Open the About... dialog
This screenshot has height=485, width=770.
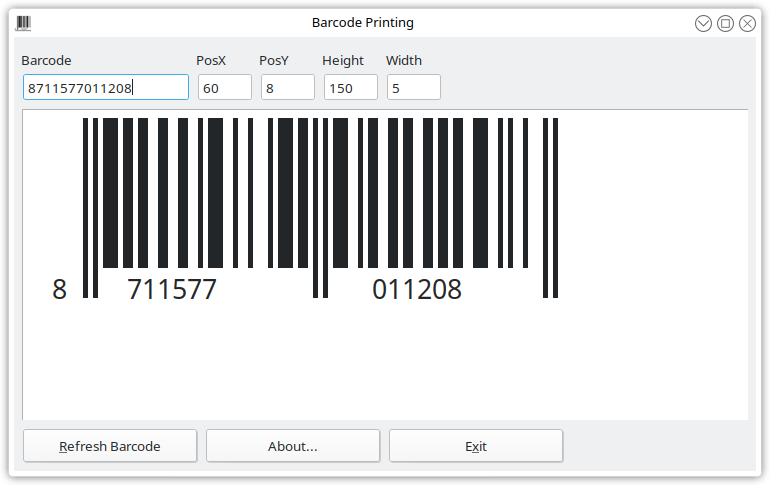(x=293, y=446)
